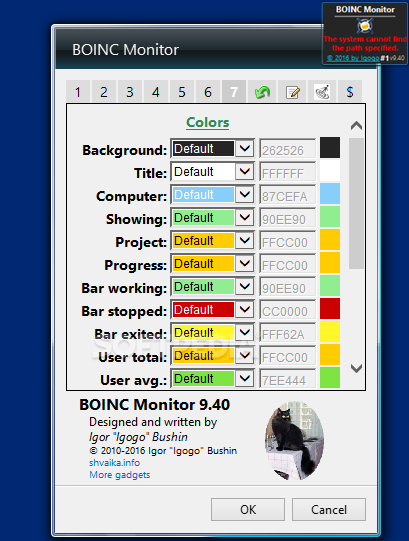
Task: Open Progress color dropdown
Action: point(213,264)
